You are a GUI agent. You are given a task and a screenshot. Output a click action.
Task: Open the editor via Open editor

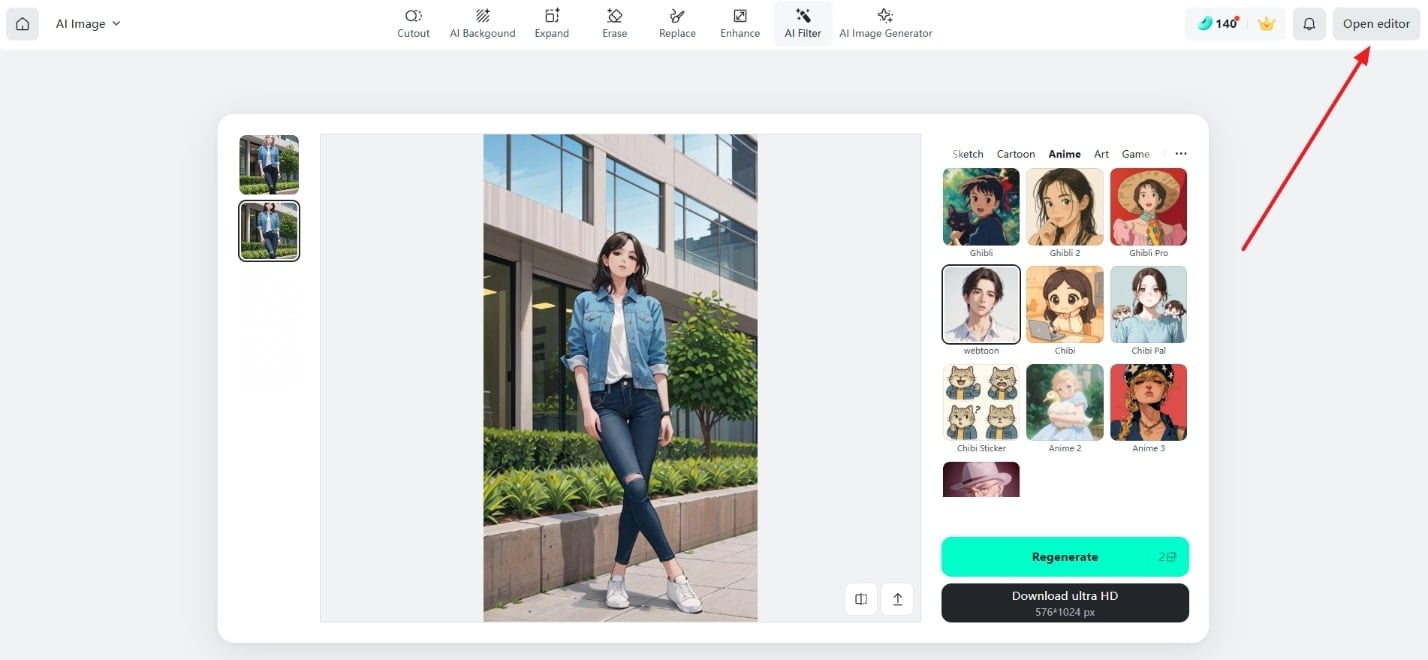[1376, 24]
